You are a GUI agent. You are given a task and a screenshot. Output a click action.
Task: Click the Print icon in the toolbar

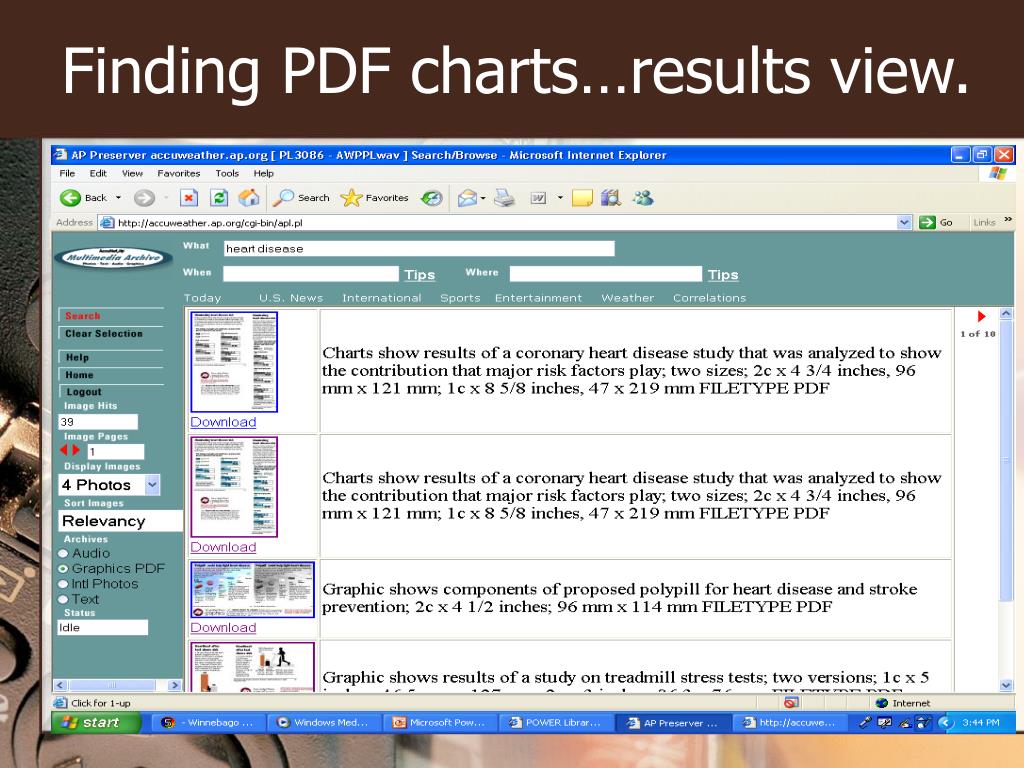pyautogui.click(x=504, y=198)
